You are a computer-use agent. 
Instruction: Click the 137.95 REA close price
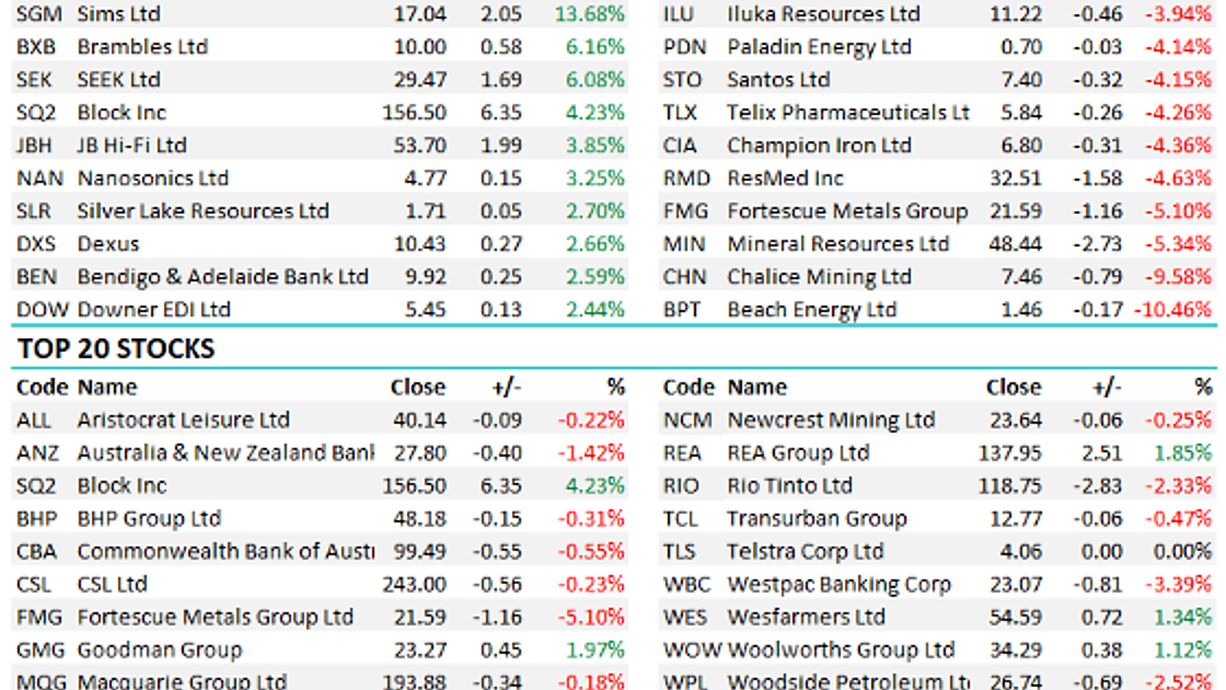pos(1009,453)
